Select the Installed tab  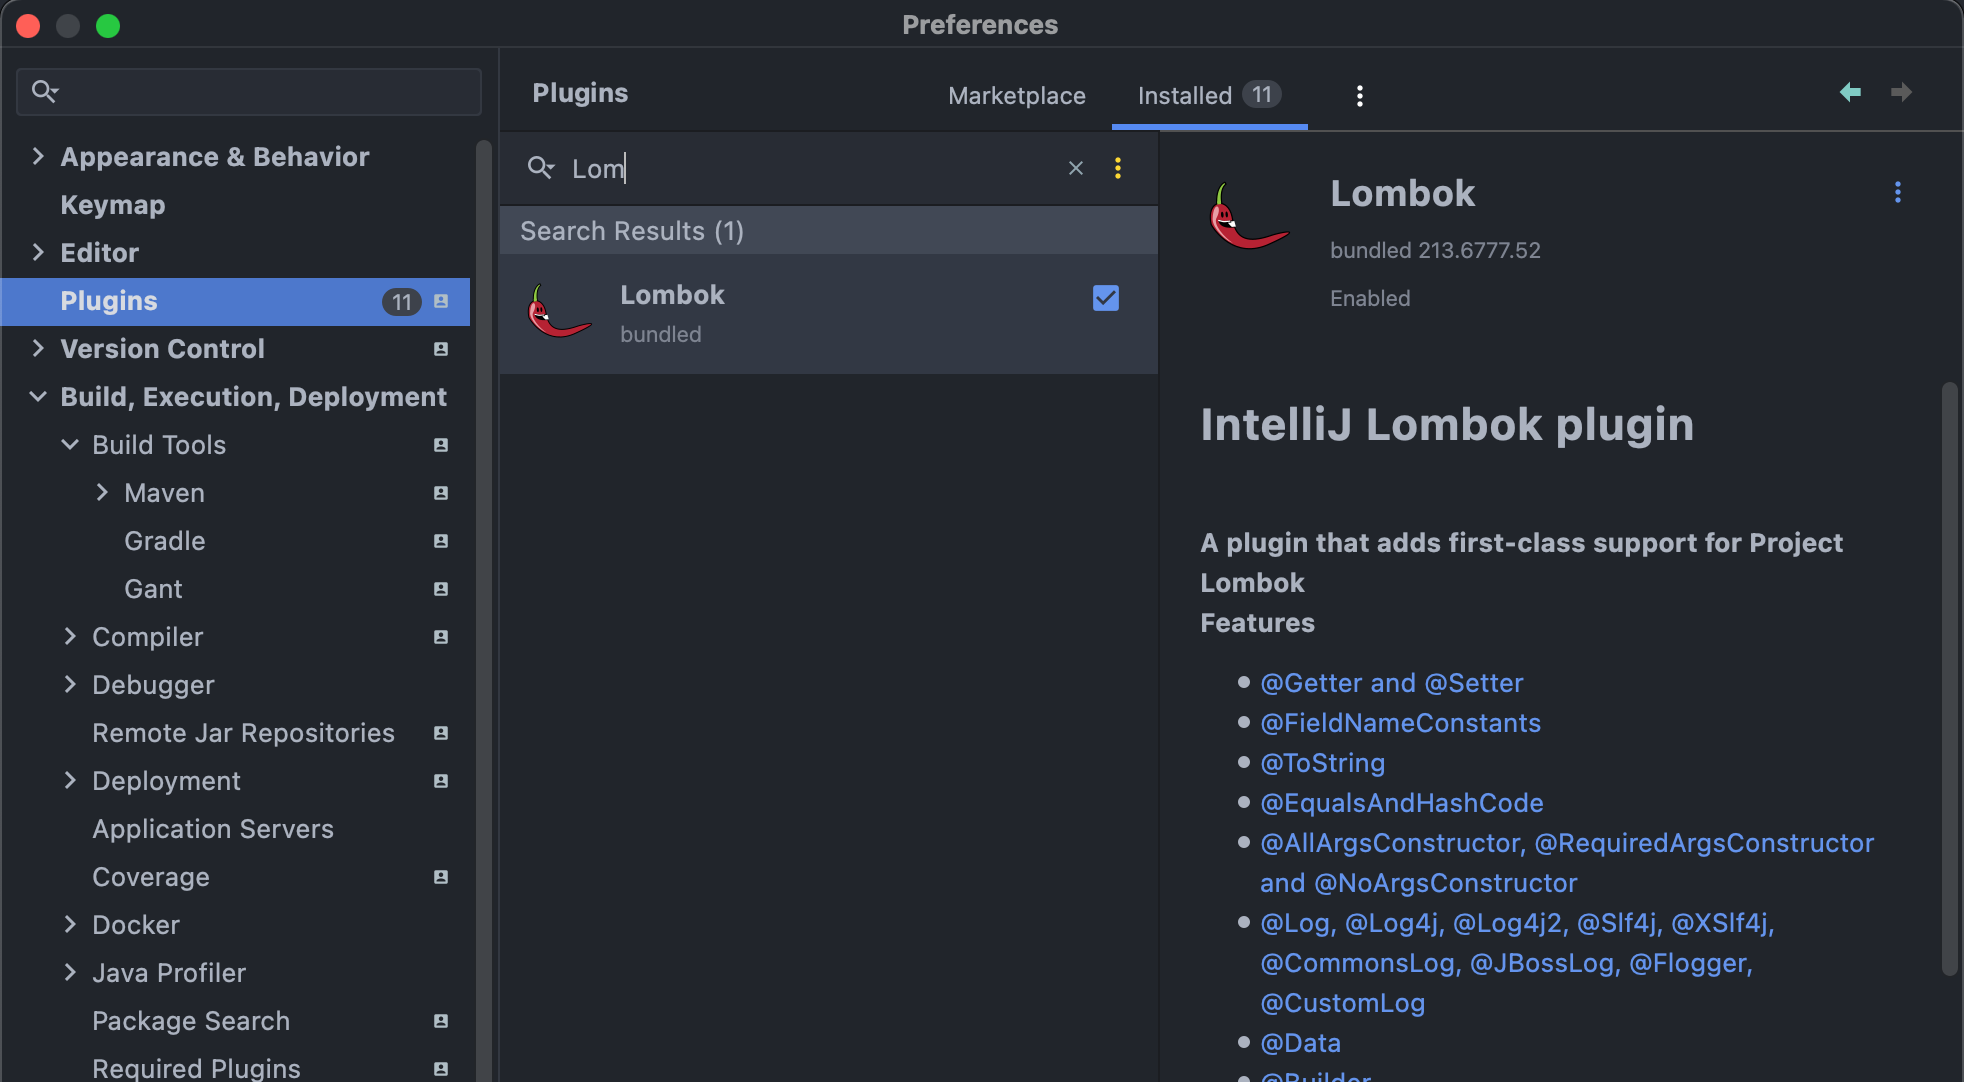(x=1184, y=96)
